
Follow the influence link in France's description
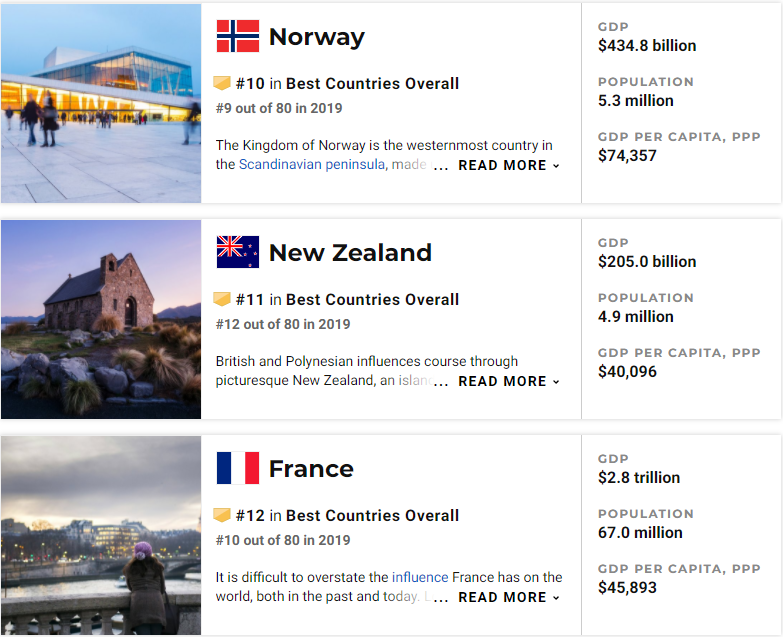[x=419, y=577]
